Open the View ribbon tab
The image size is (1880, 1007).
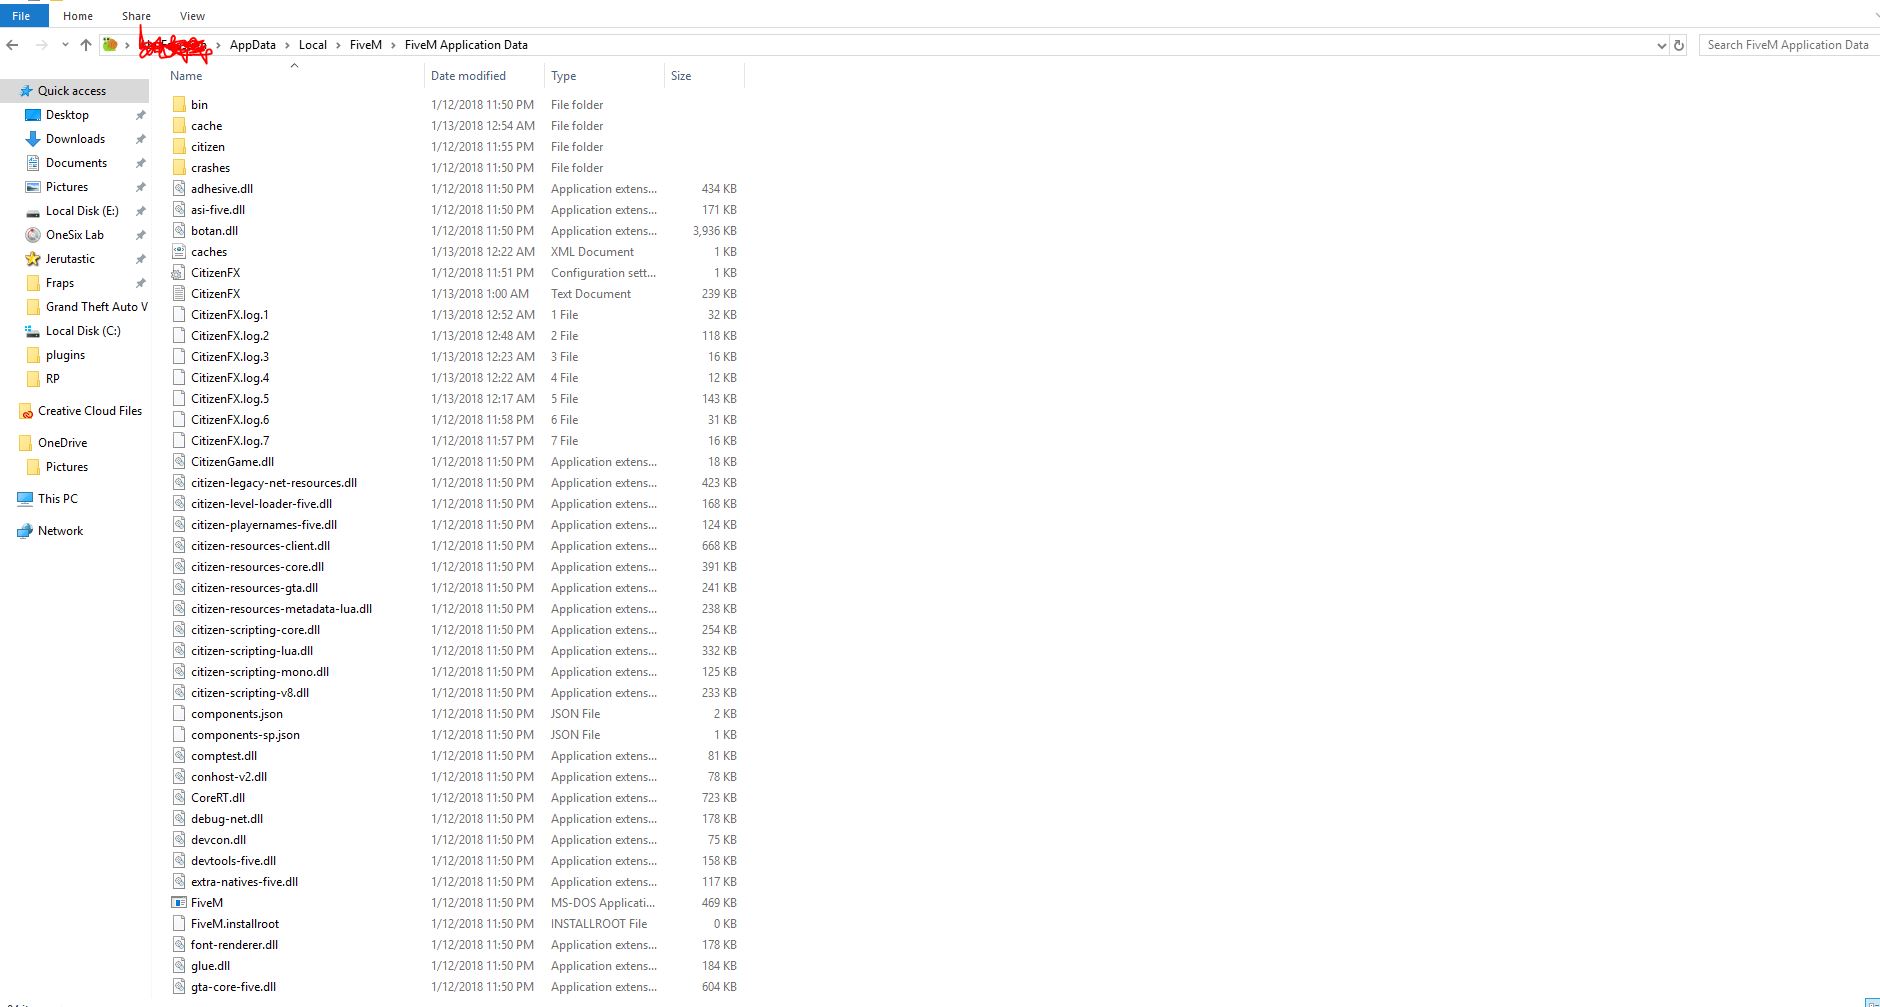192,16
